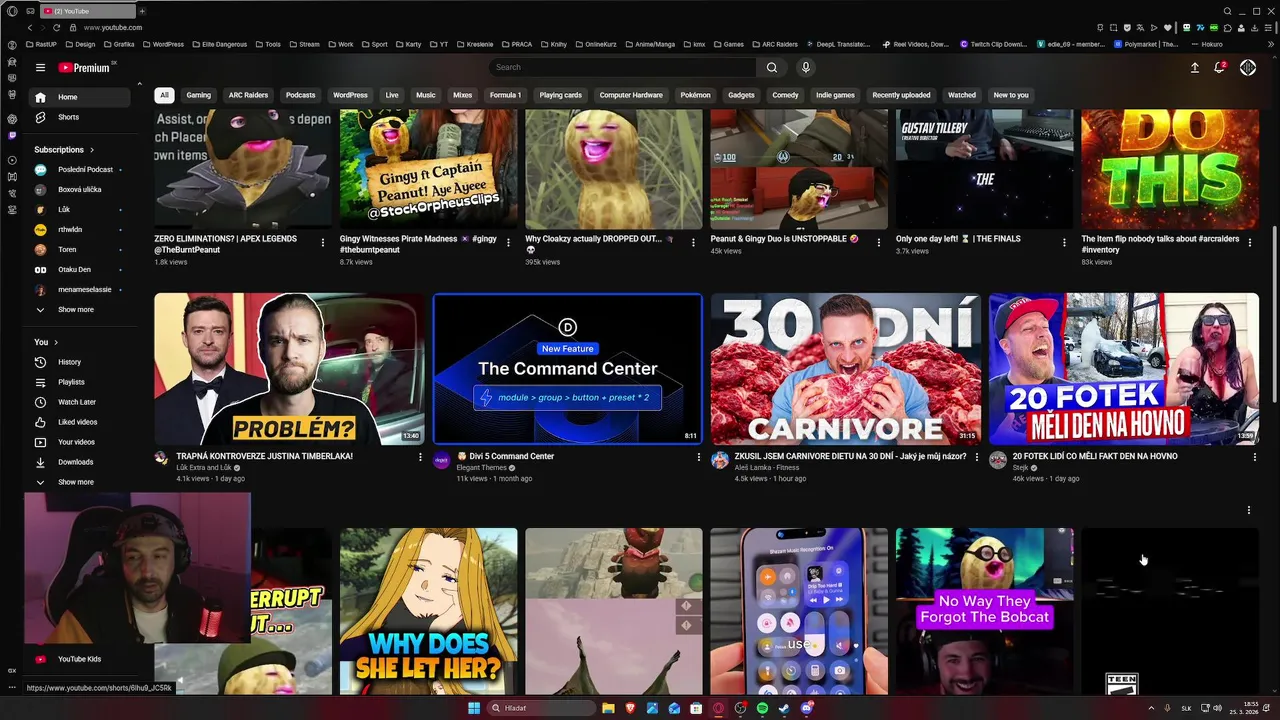
Task: Open the Anime/Manga bookmarks folder
Action: (650, 45)
